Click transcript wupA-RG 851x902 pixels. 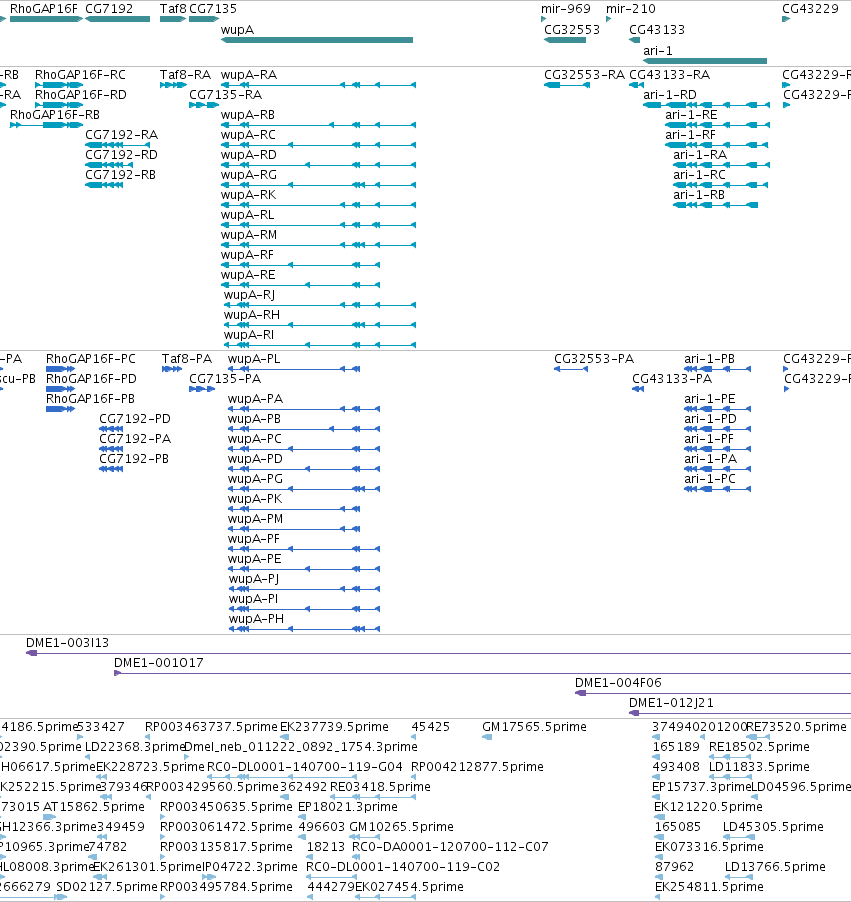(249, 175)
